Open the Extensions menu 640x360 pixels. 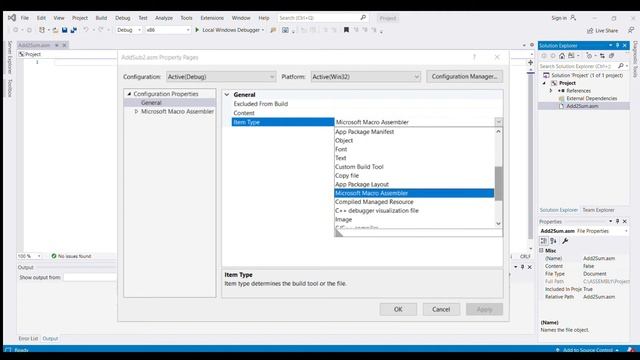coord(212,18)
